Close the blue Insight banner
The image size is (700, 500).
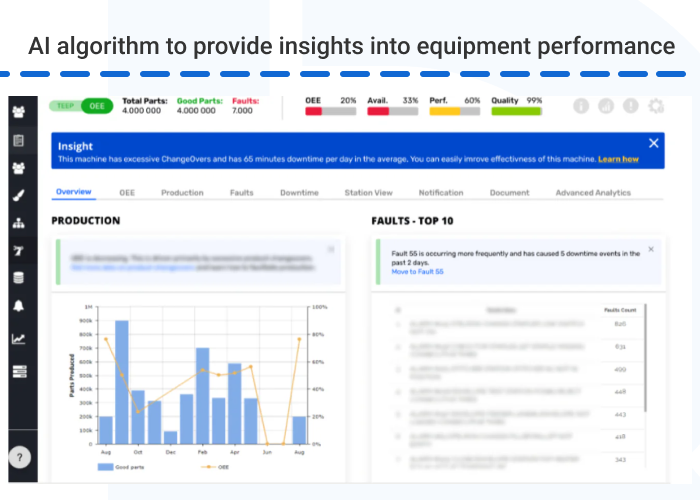(x=654, y=143)
